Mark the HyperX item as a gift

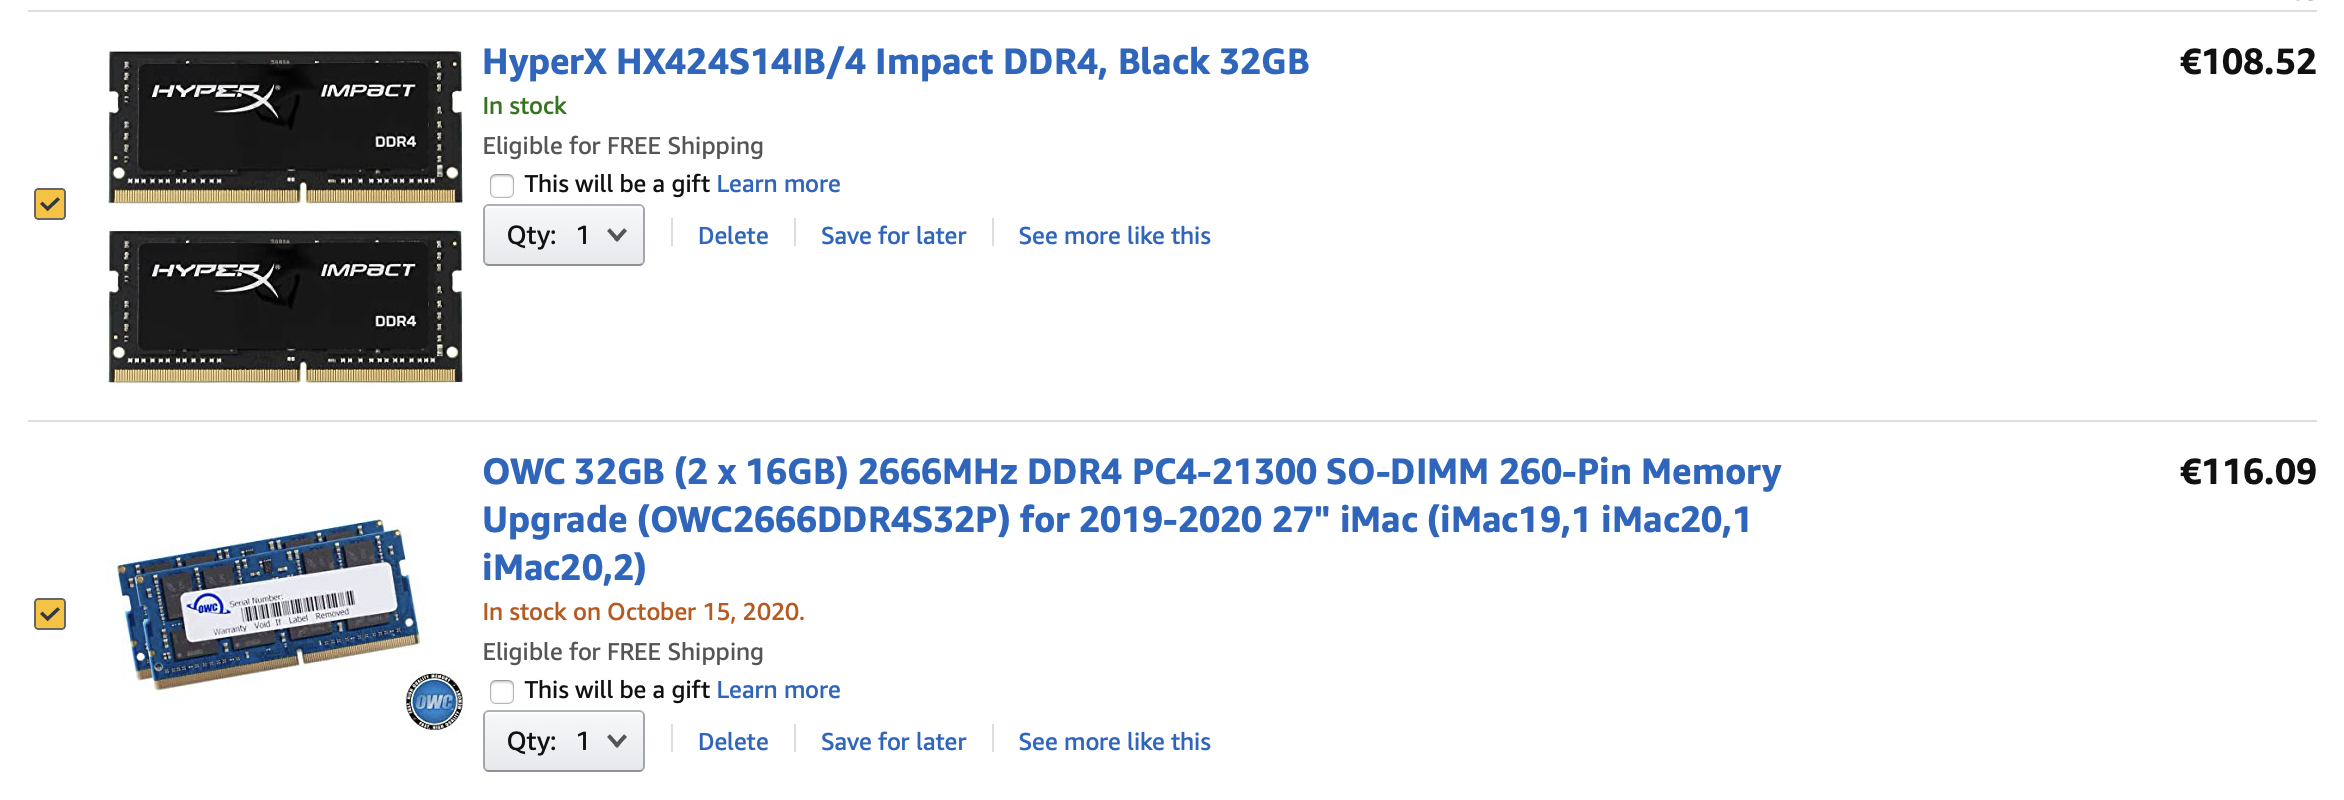pos(502,186)
